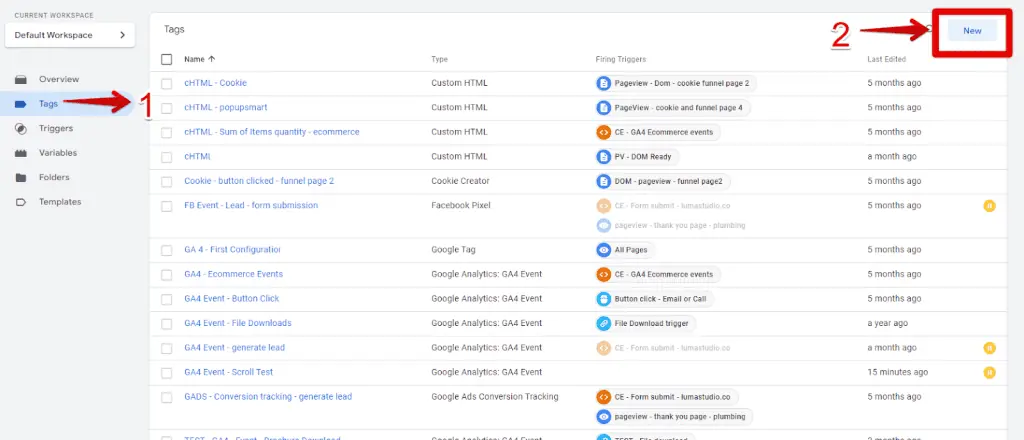Click the All Pages eye trigger icon

click(x=603, y=250)
